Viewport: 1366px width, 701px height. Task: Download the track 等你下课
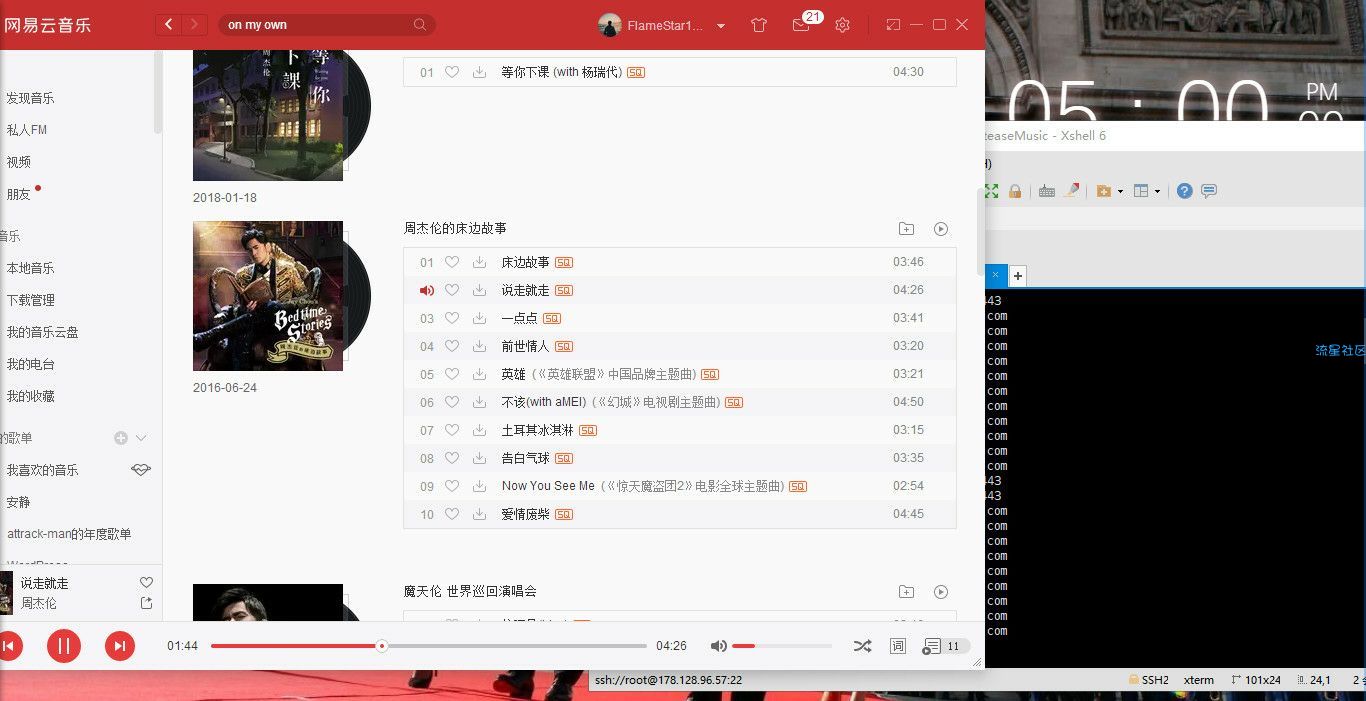pyautogui.click(x=480, y=72)
